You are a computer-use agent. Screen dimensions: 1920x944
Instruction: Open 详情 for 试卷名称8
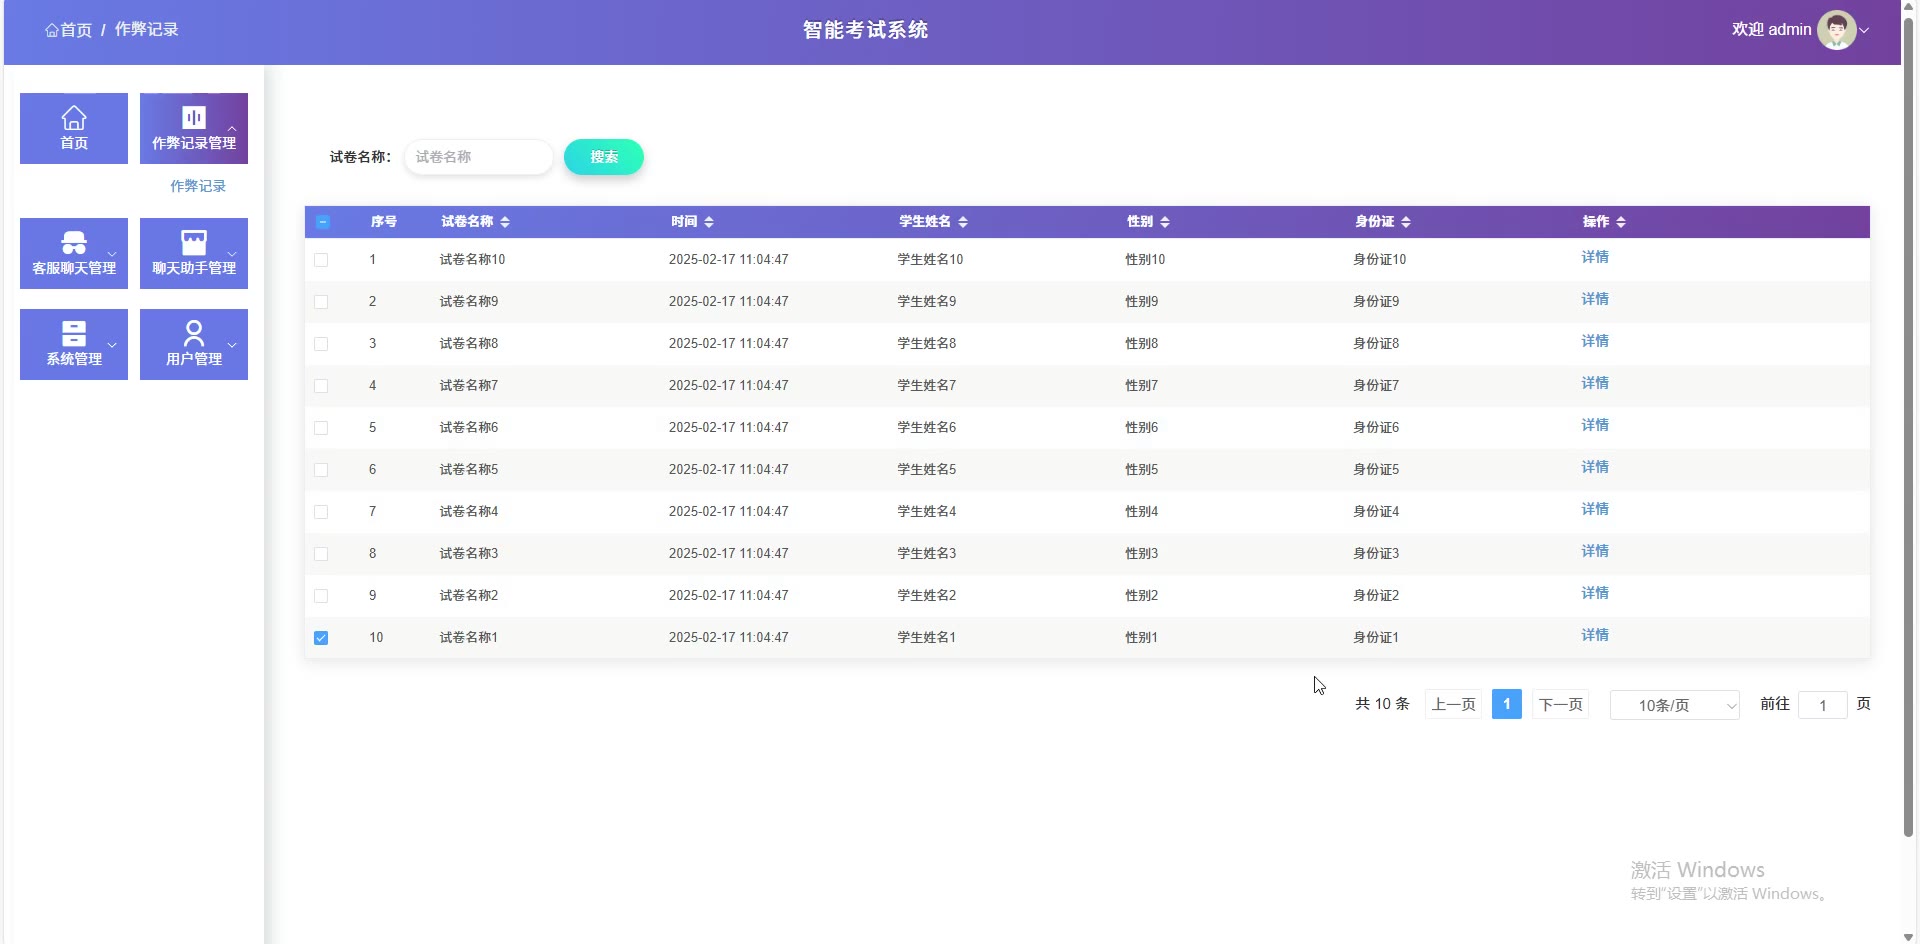pyautogui.click(x=1595, y=341)
